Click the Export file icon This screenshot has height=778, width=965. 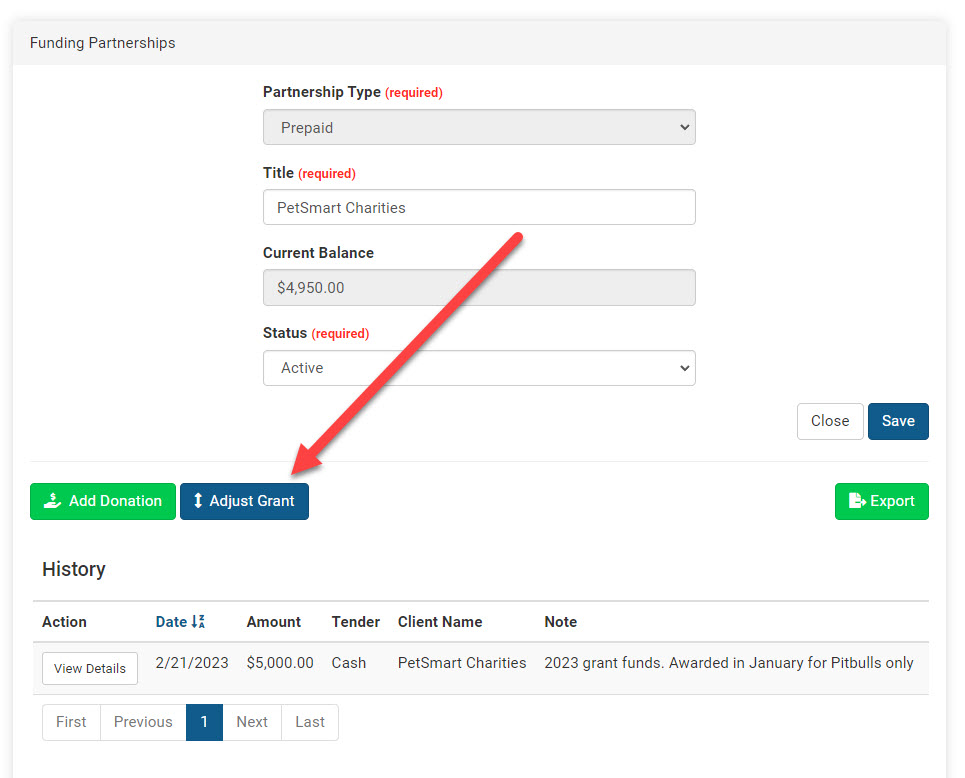857,501
